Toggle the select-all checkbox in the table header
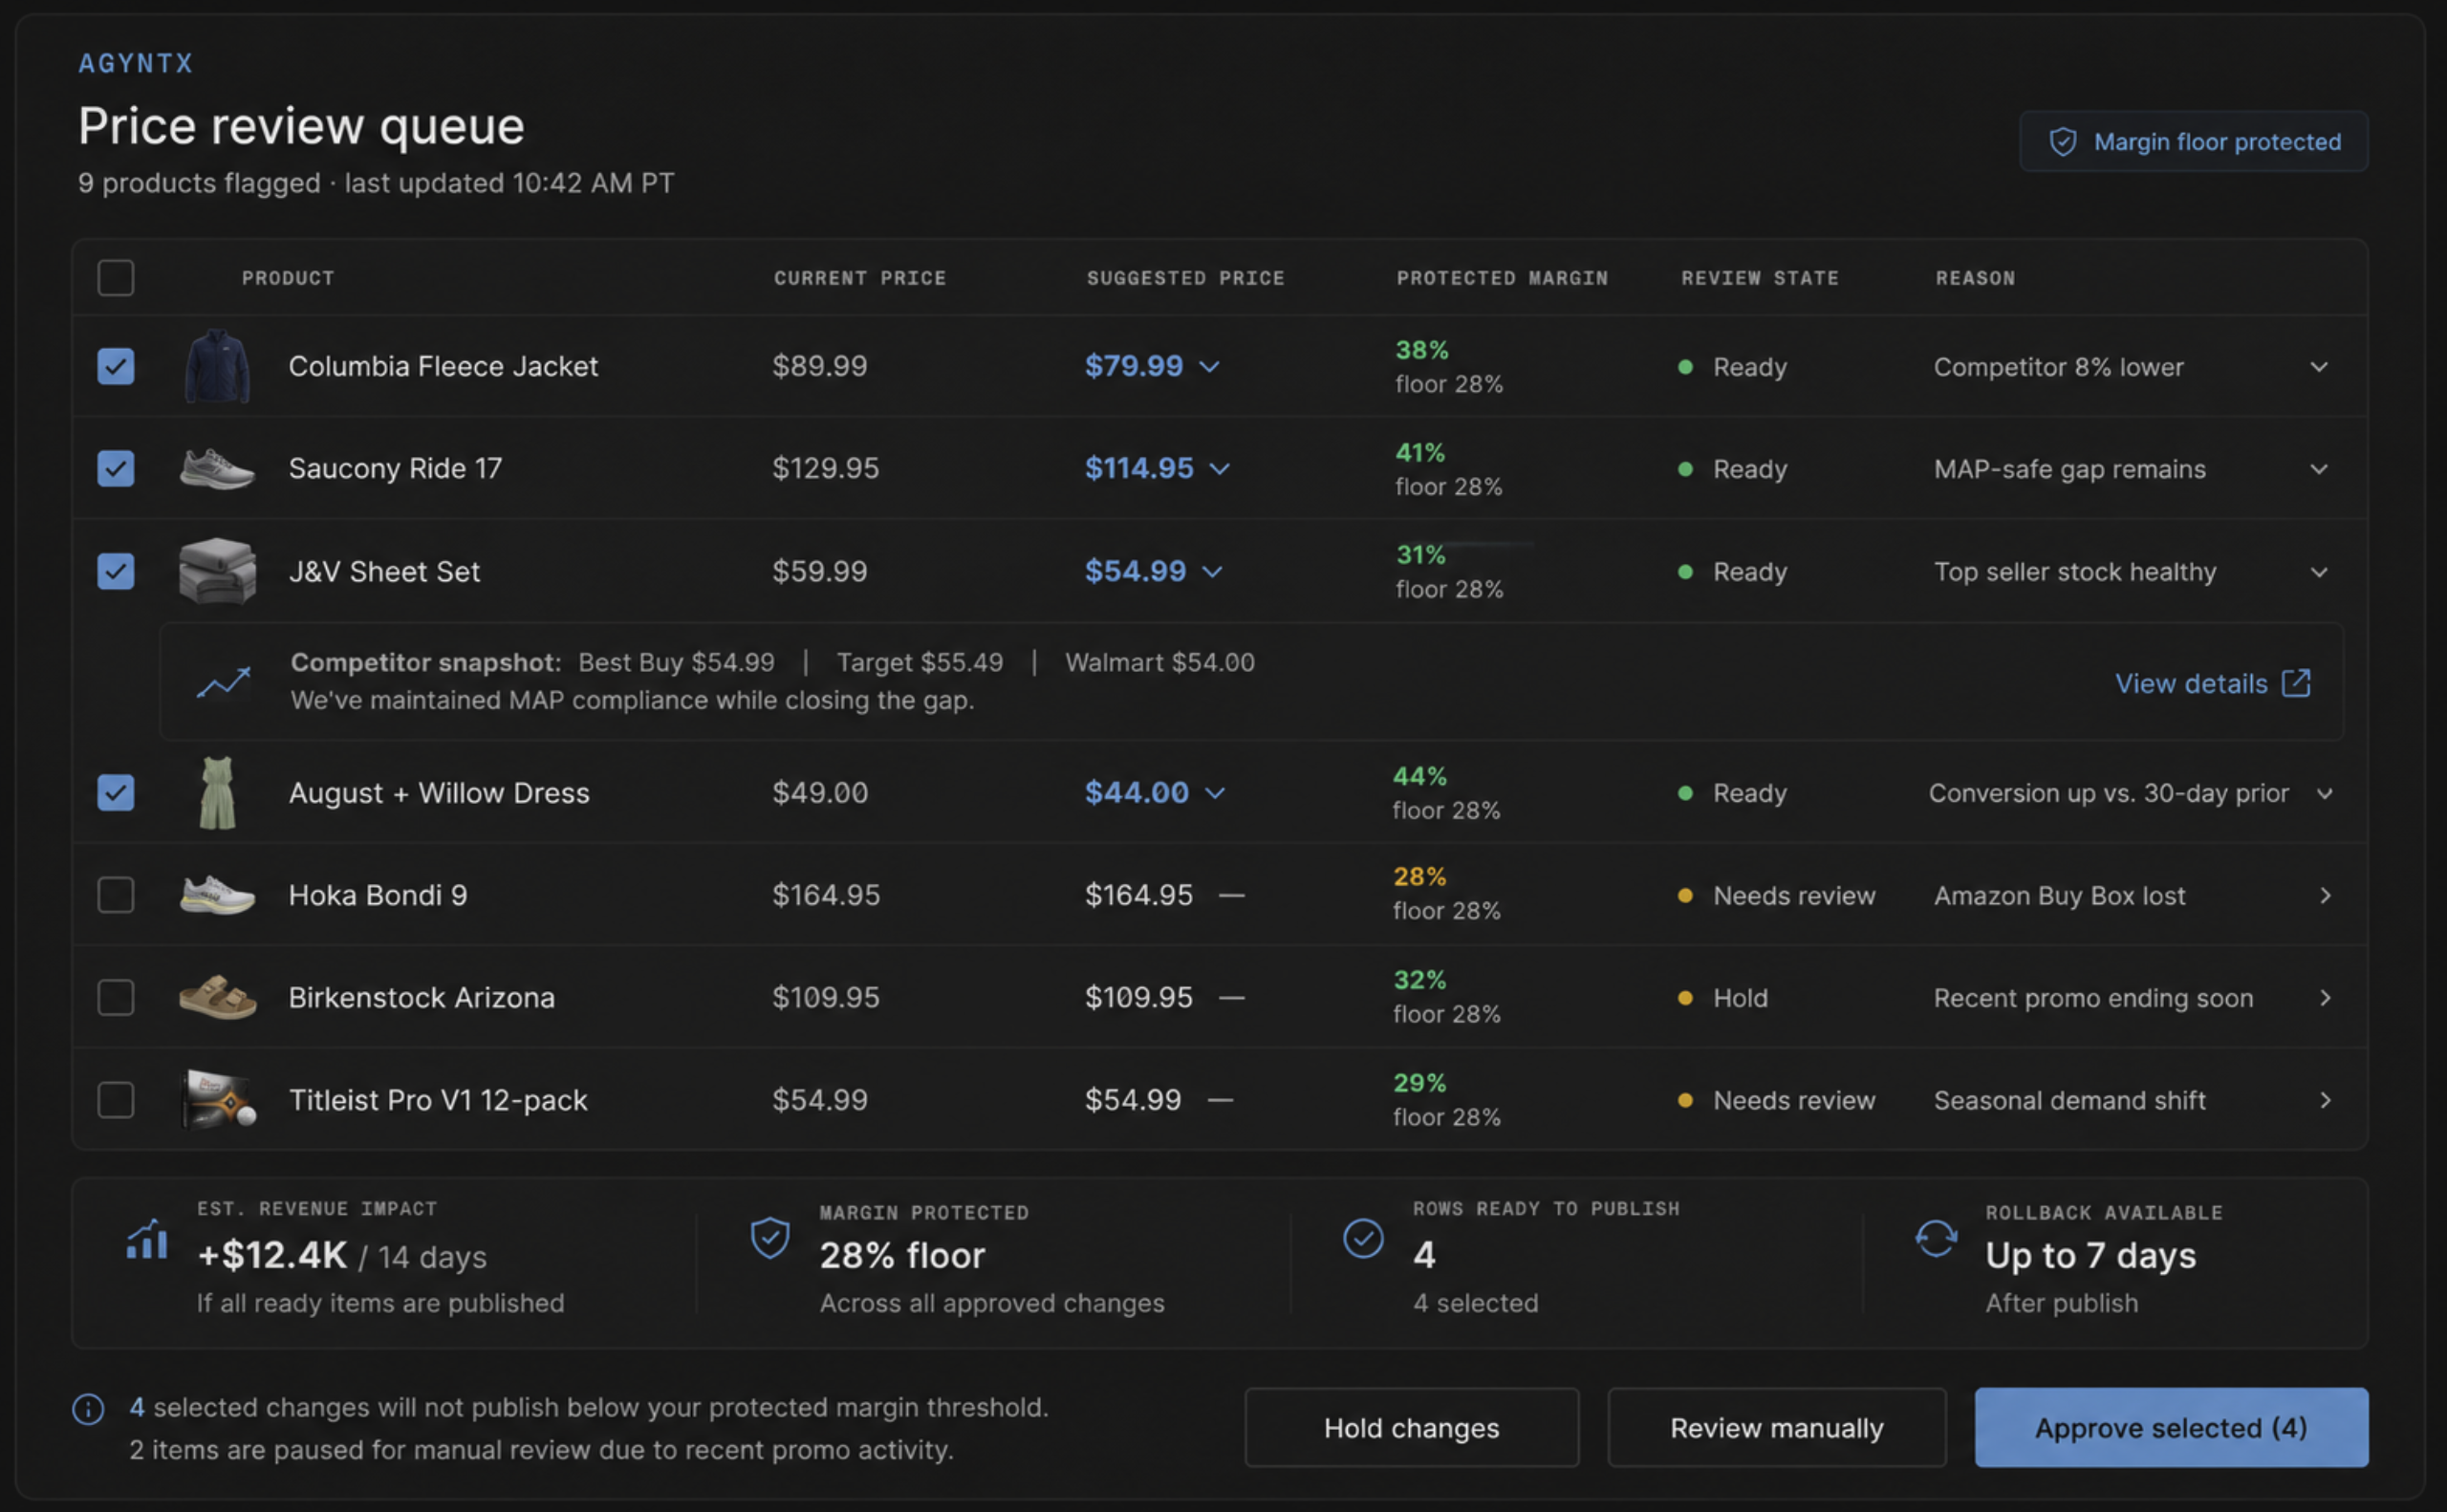2447x1512 pixels. coord(116,278)
